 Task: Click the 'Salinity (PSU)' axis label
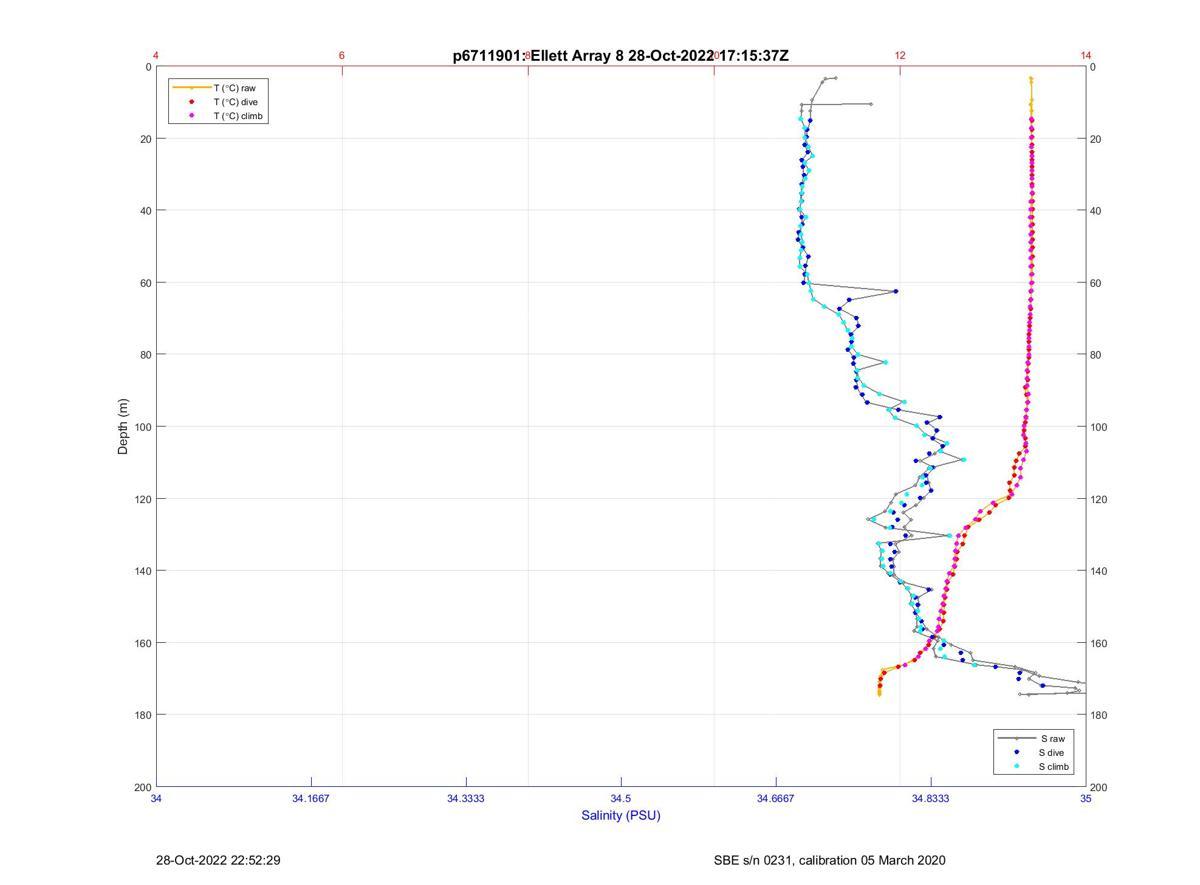click(x=621, y=815)
